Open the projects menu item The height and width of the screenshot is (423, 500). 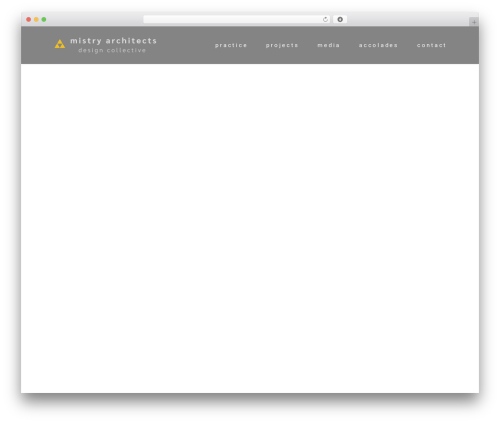(282, 45)
